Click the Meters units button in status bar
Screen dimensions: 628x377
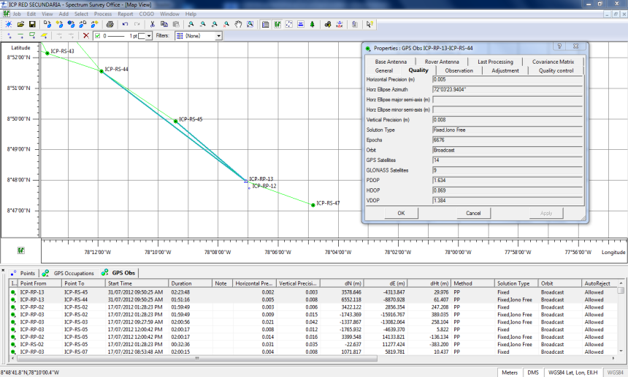pyautogui.click(x=509, y=373)
